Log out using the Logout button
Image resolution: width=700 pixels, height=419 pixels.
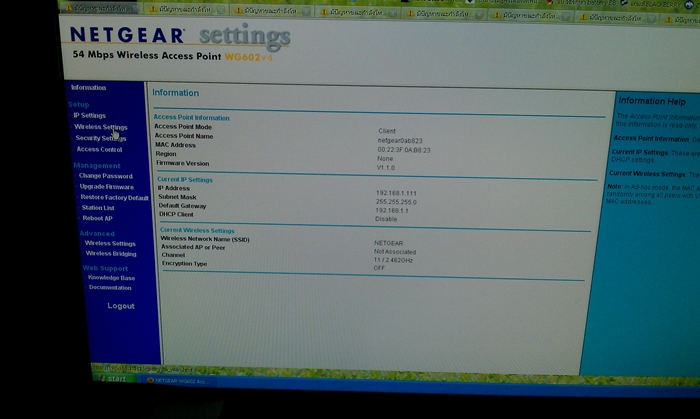point(120,306)
